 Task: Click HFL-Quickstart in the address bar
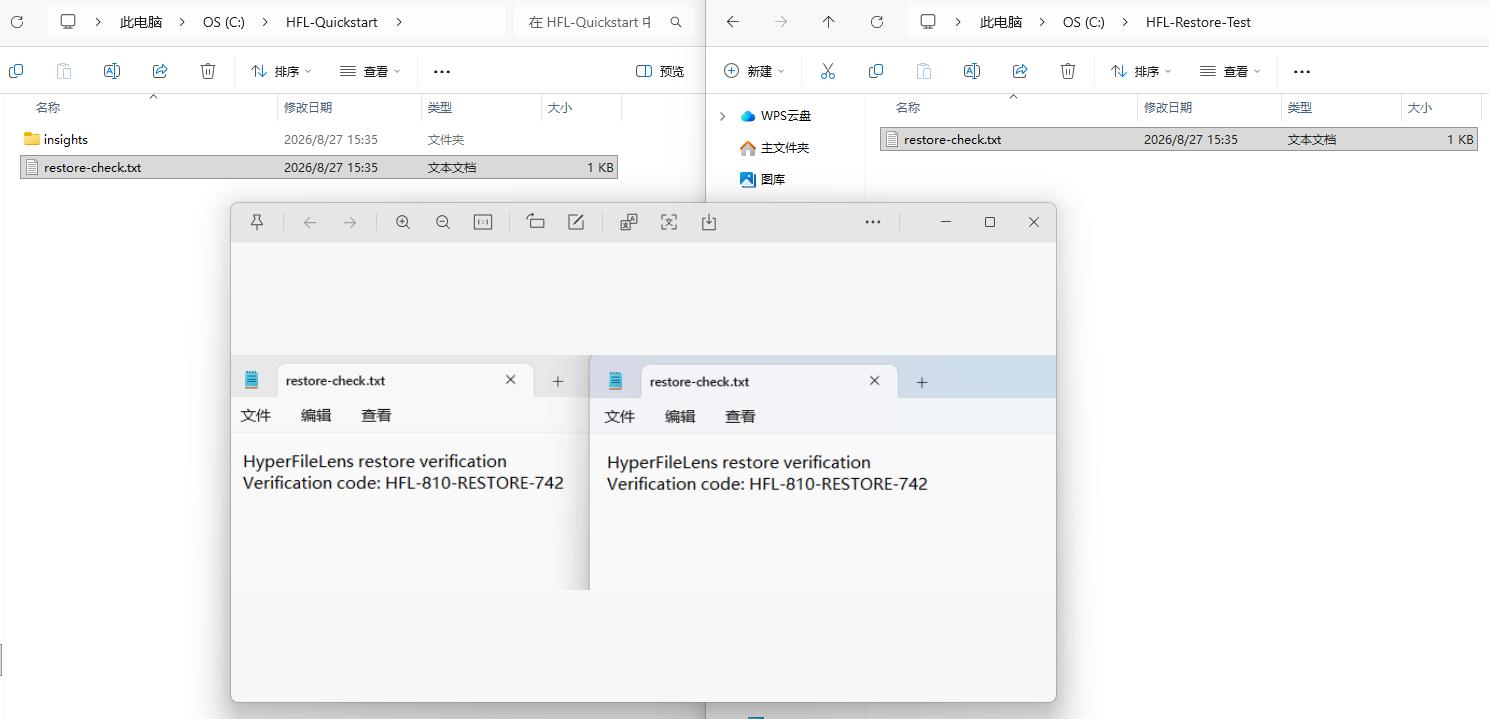[334, 22]
